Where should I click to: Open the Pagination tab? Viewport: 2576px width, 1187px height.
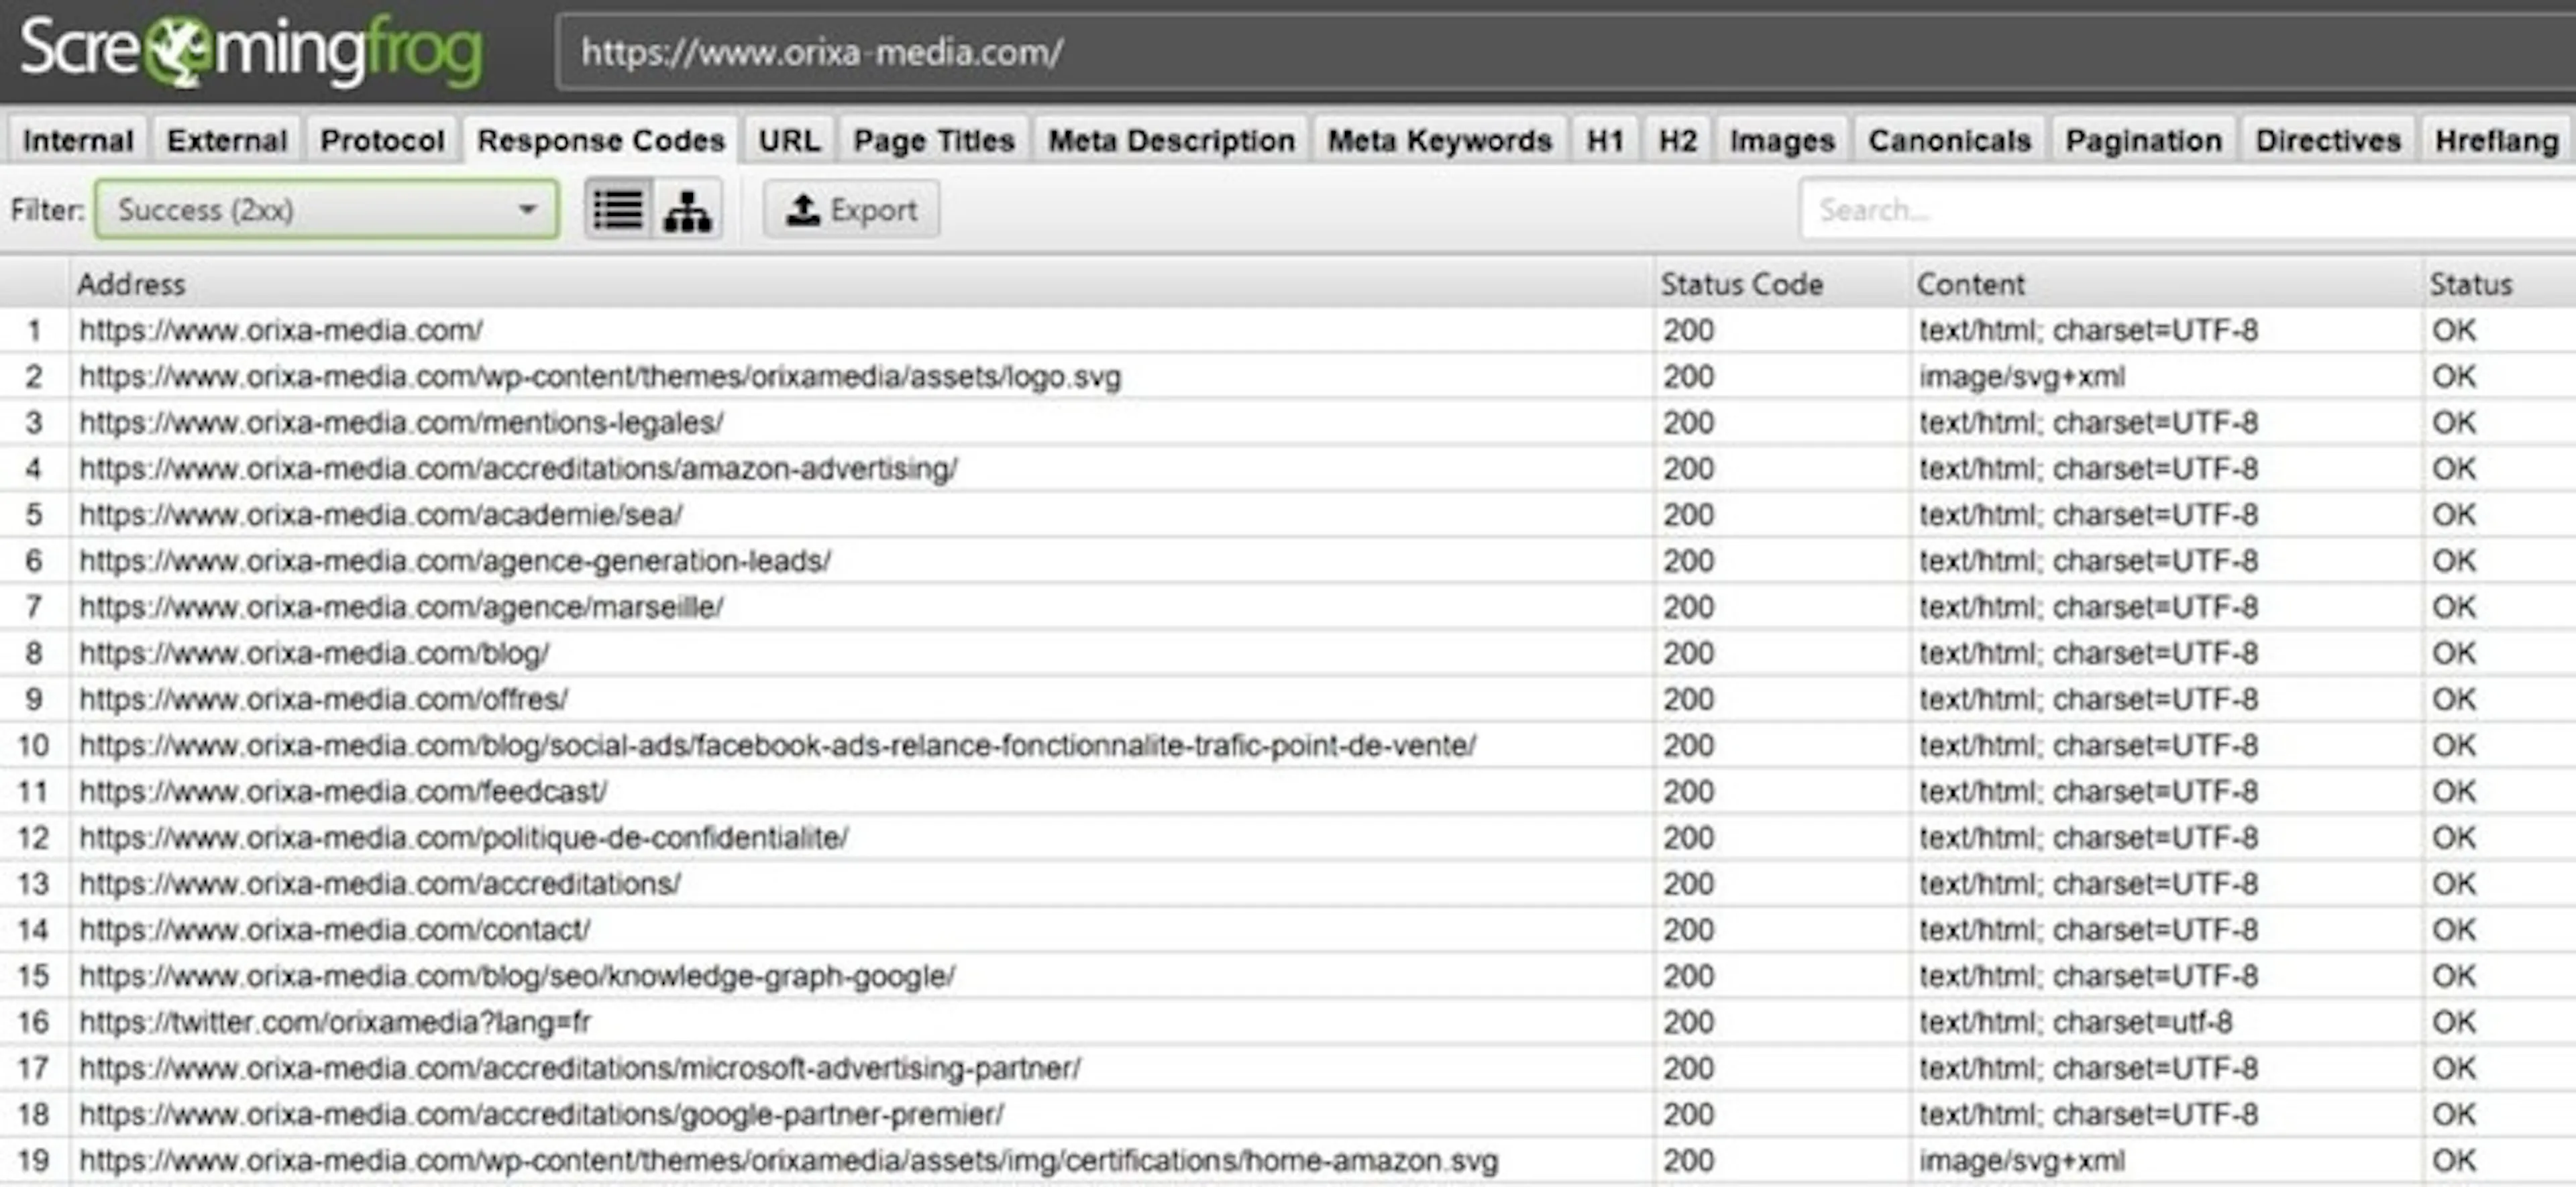2144,140
